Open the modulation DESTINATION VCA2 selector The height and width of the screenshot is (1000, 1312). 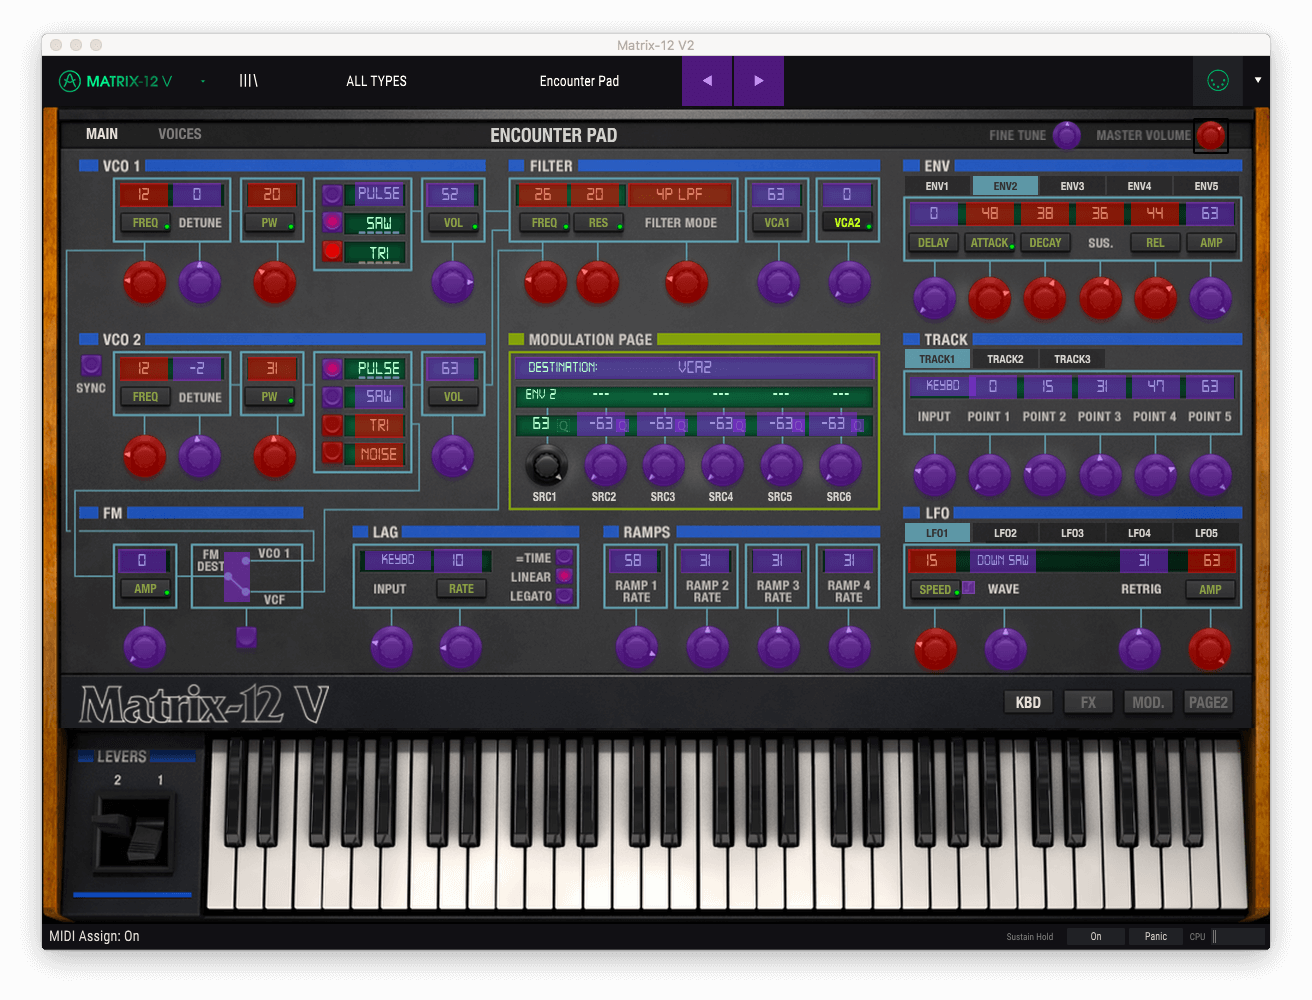click(x=694, y=367)
